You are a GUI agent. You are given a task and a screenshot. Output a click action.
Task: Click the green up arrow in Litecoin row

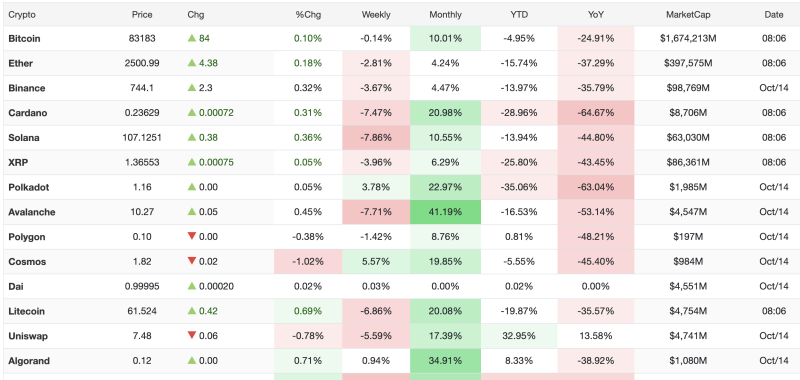click(x=192, y=311)
